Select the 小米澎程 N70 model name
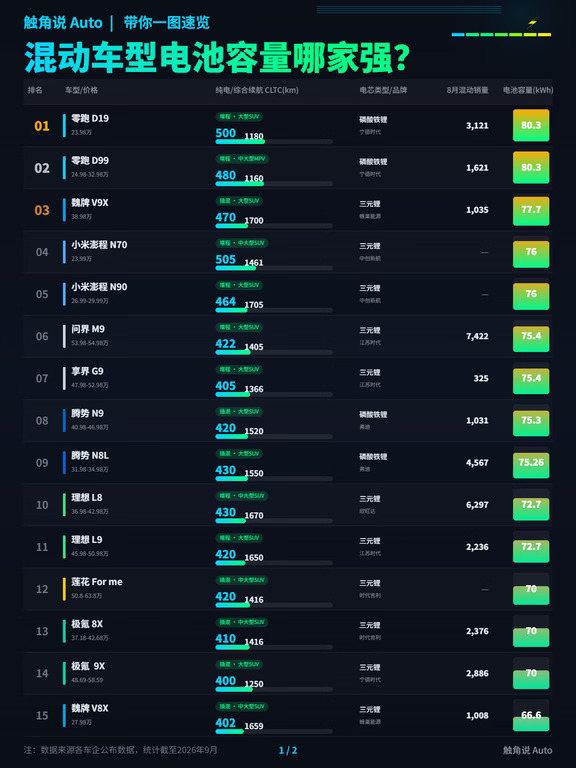The image size is (576, 768). tap(99, 245)
